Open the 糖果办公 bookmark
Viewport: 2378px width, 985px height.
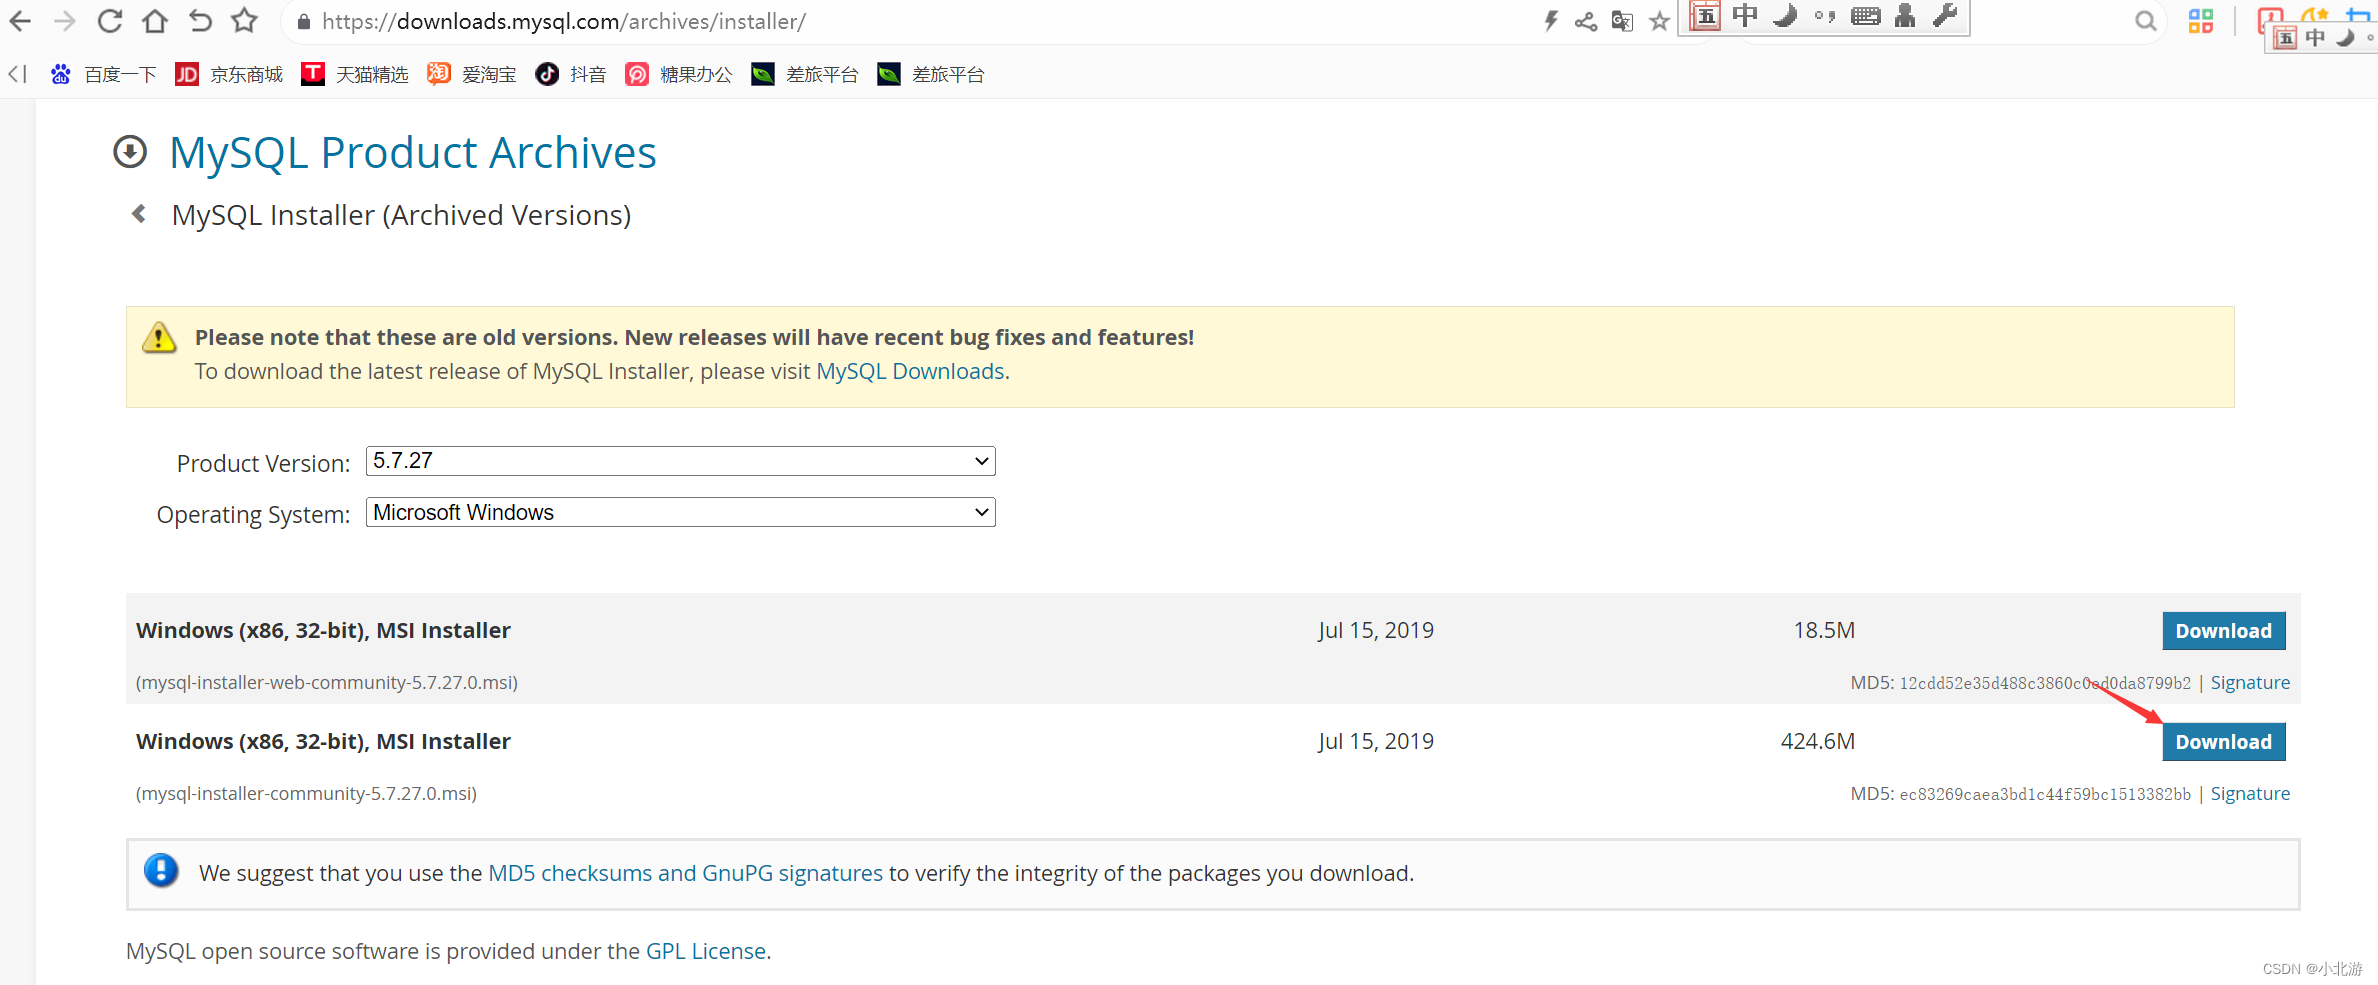679,75
